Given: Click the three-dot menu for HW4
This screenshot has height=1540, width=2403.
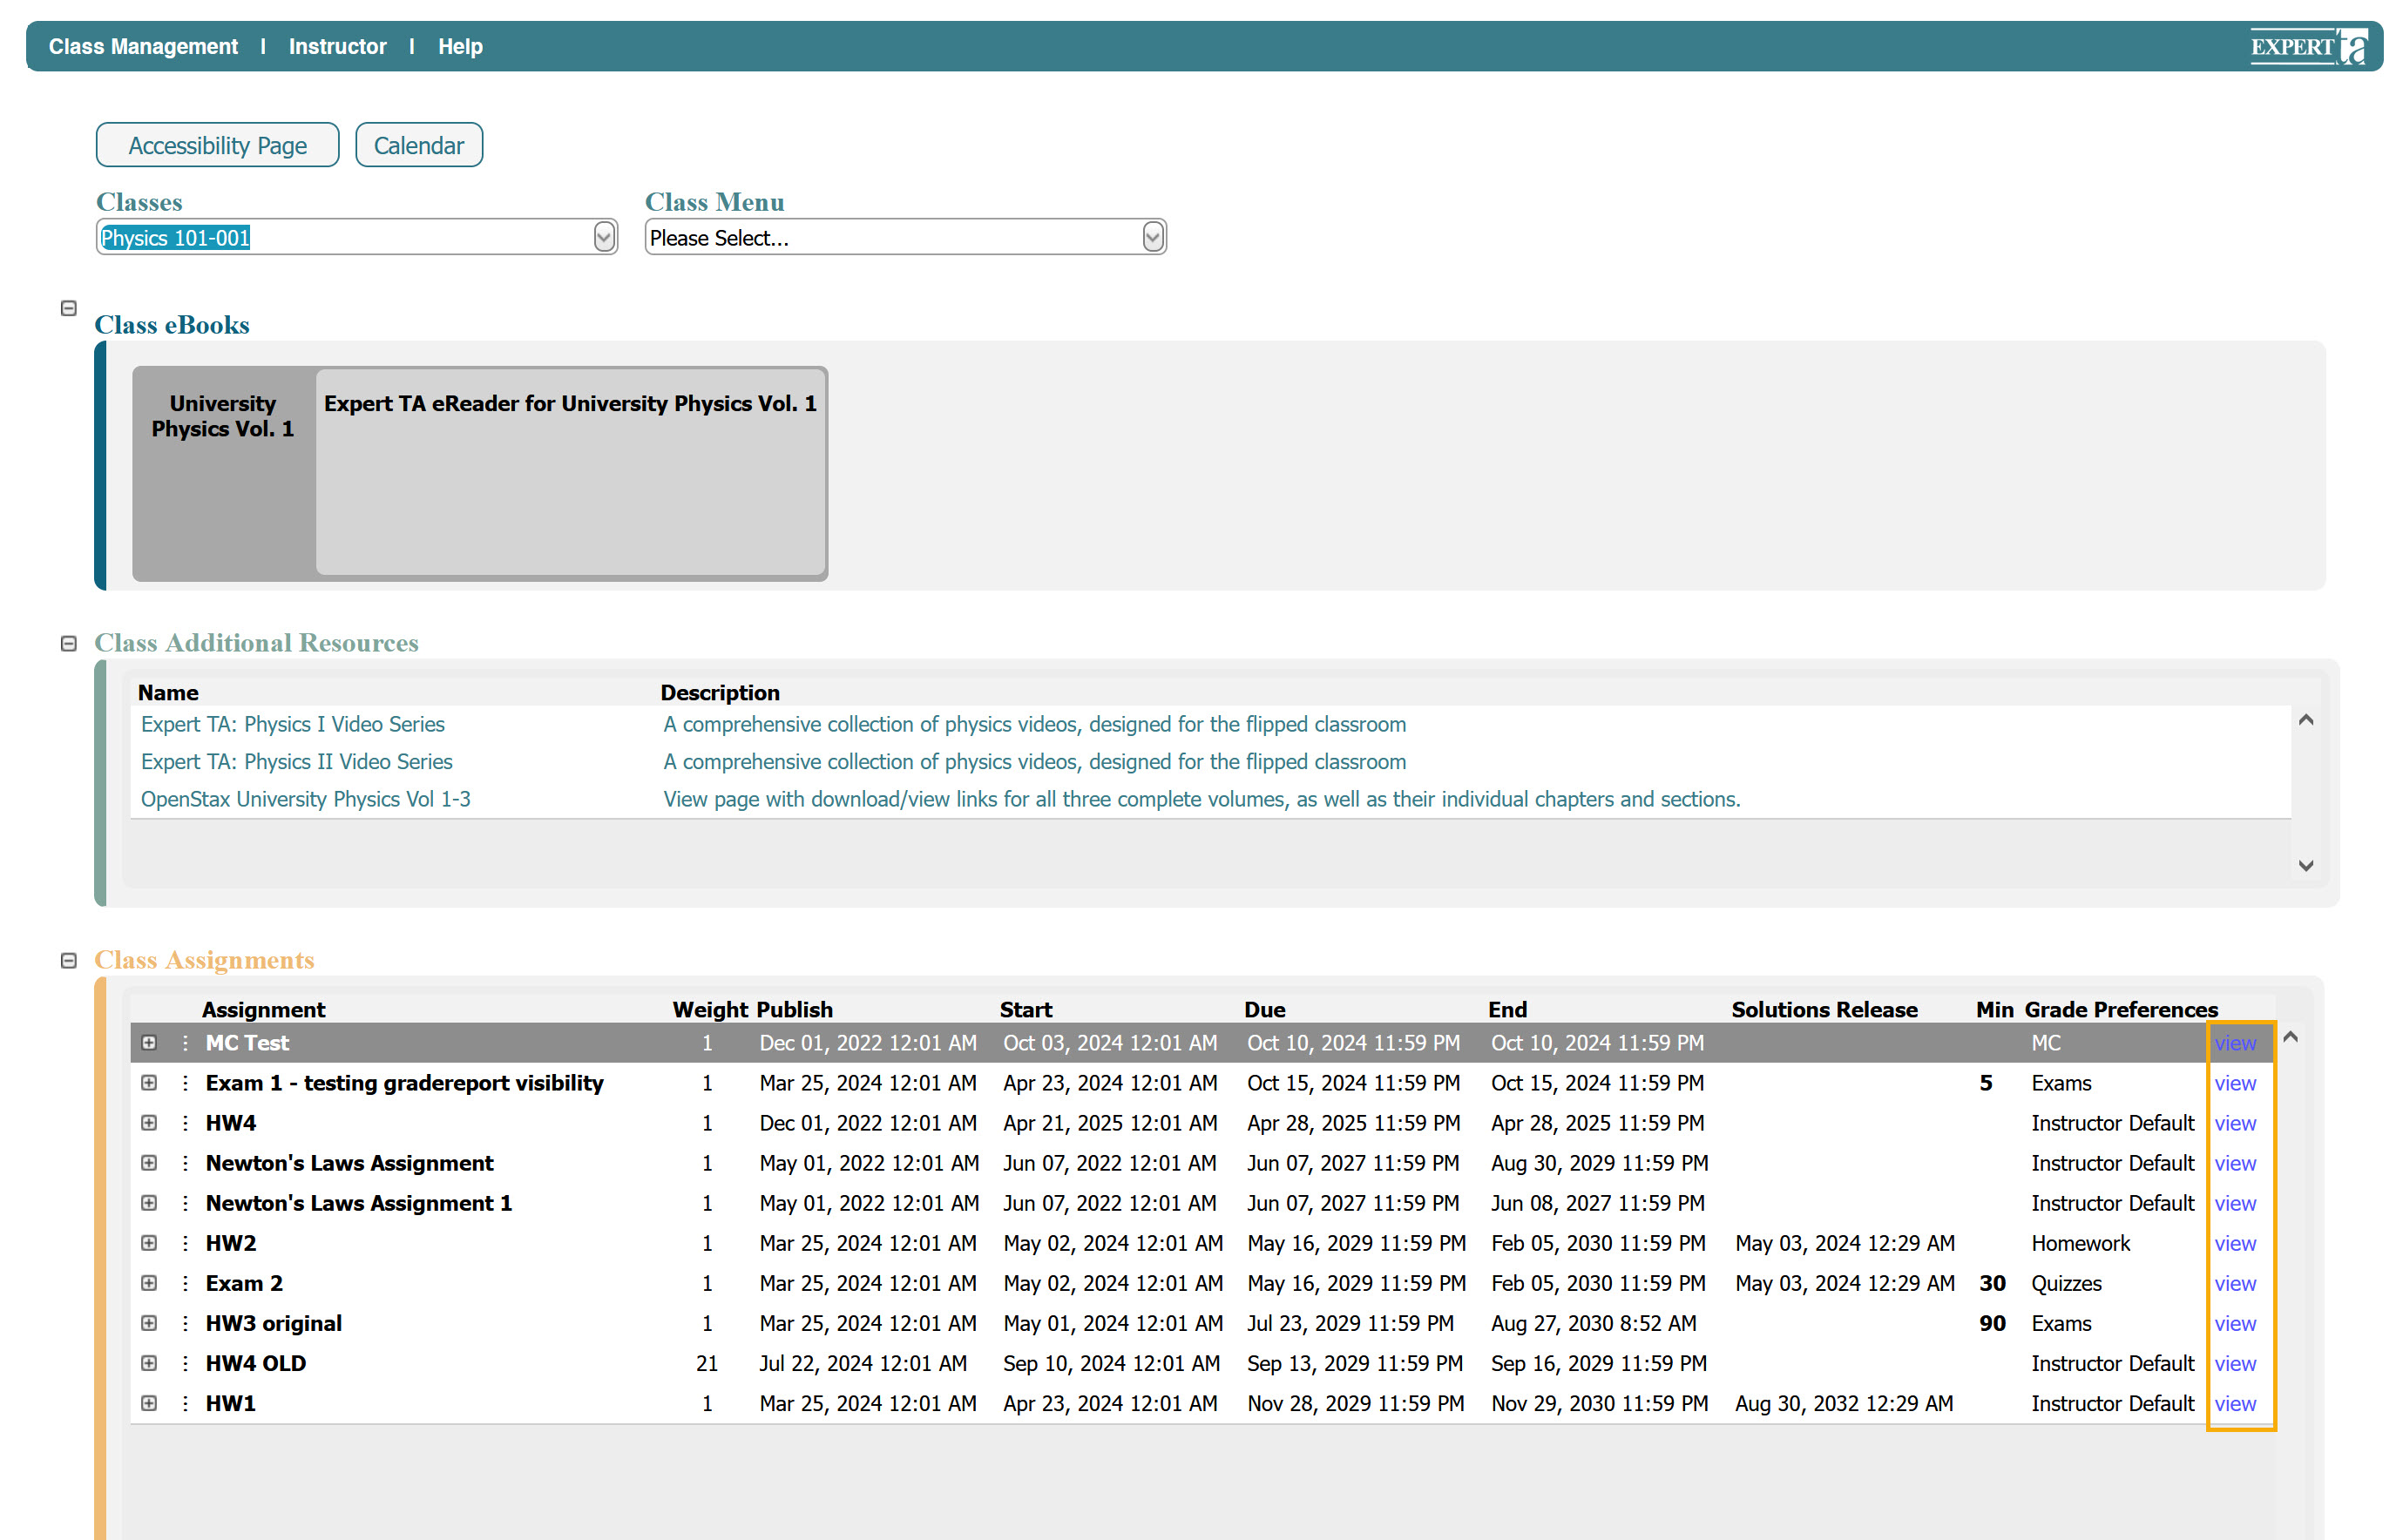Looking at the screenshot, I should 185,1123.
